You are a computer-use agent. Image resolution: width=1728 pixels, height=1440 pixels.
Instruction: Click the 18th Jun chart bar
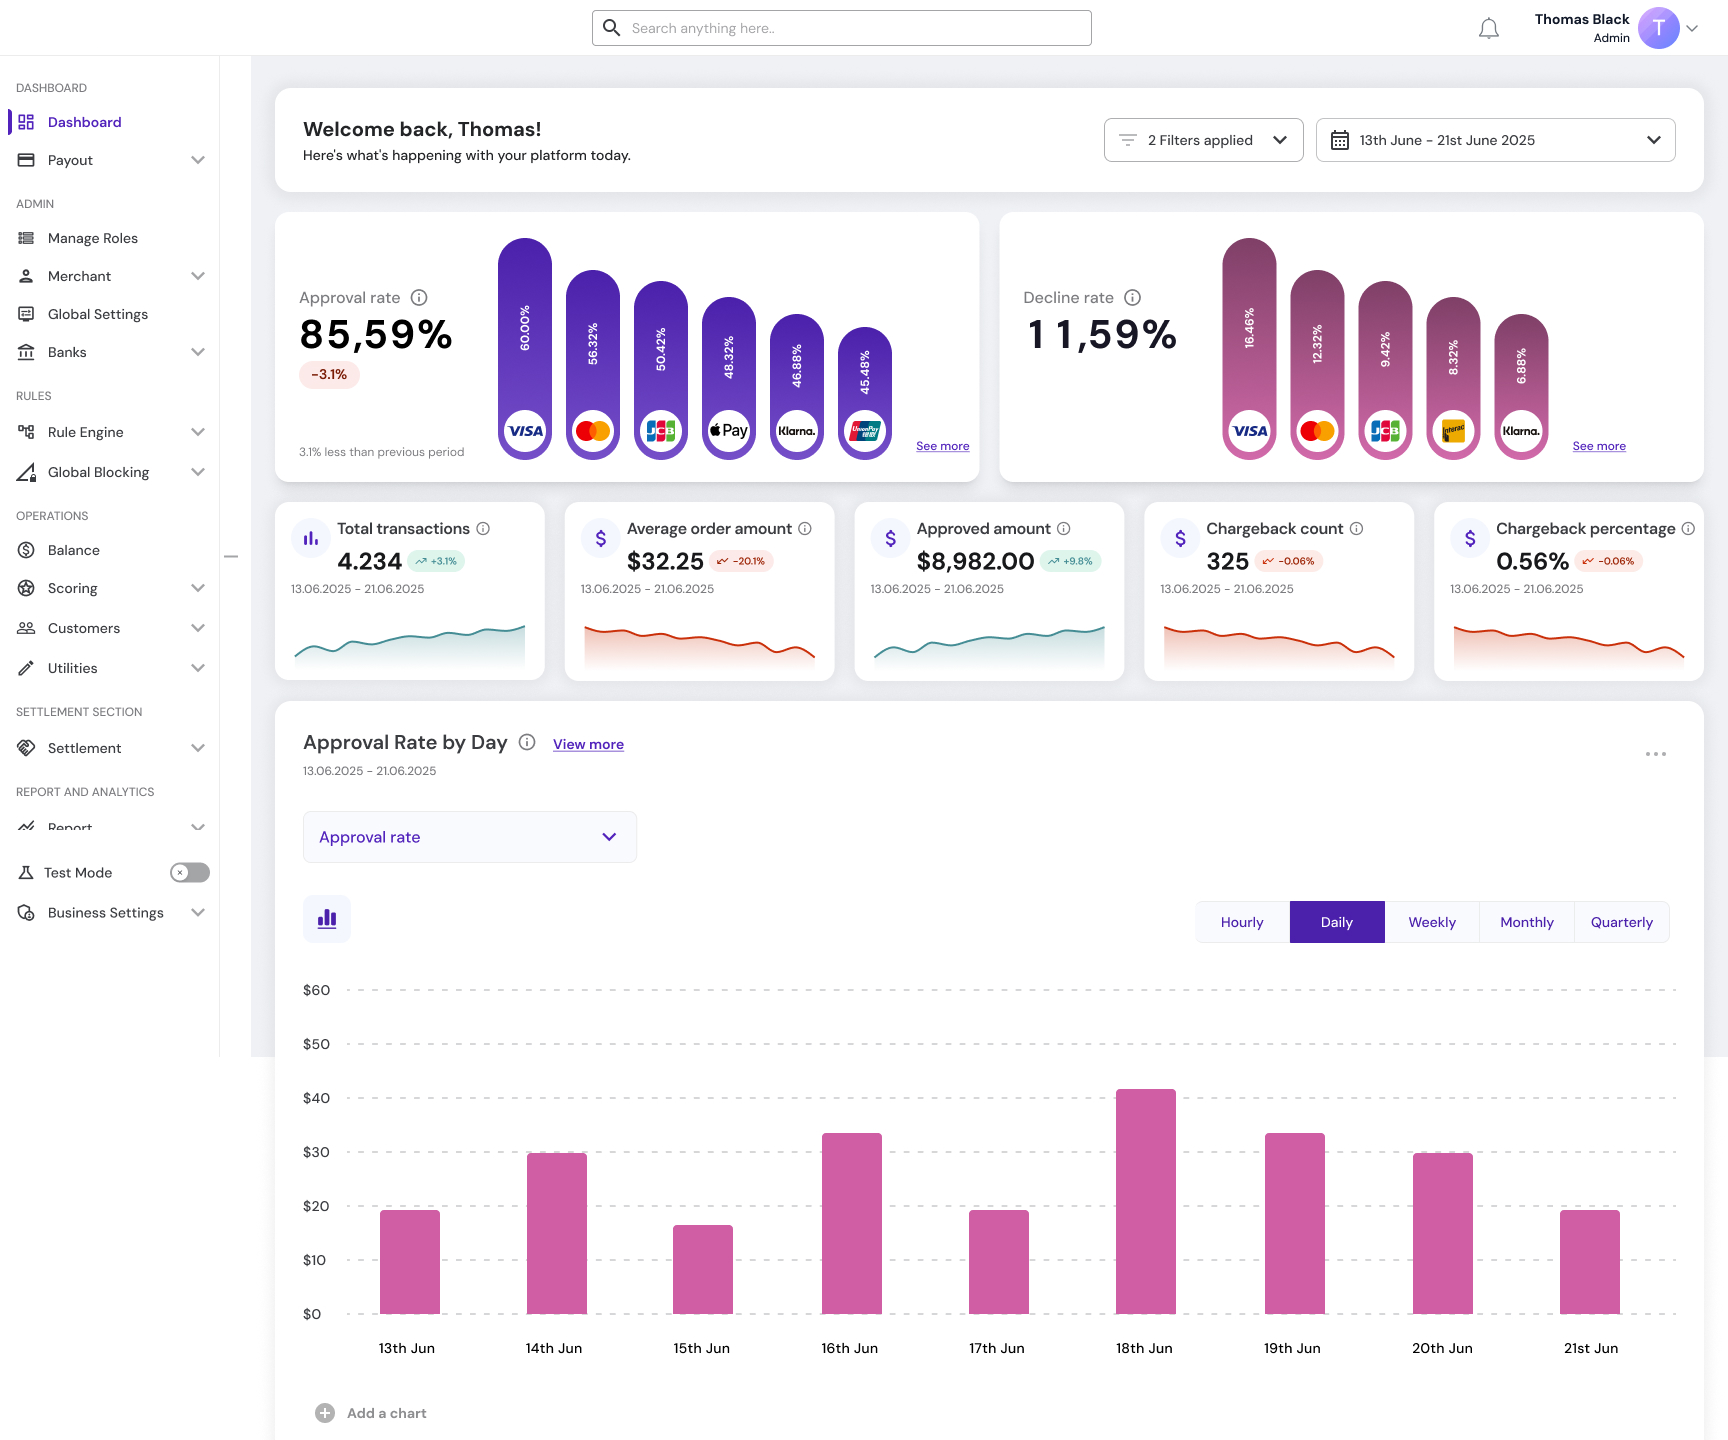click(x=1146, y=1201)
